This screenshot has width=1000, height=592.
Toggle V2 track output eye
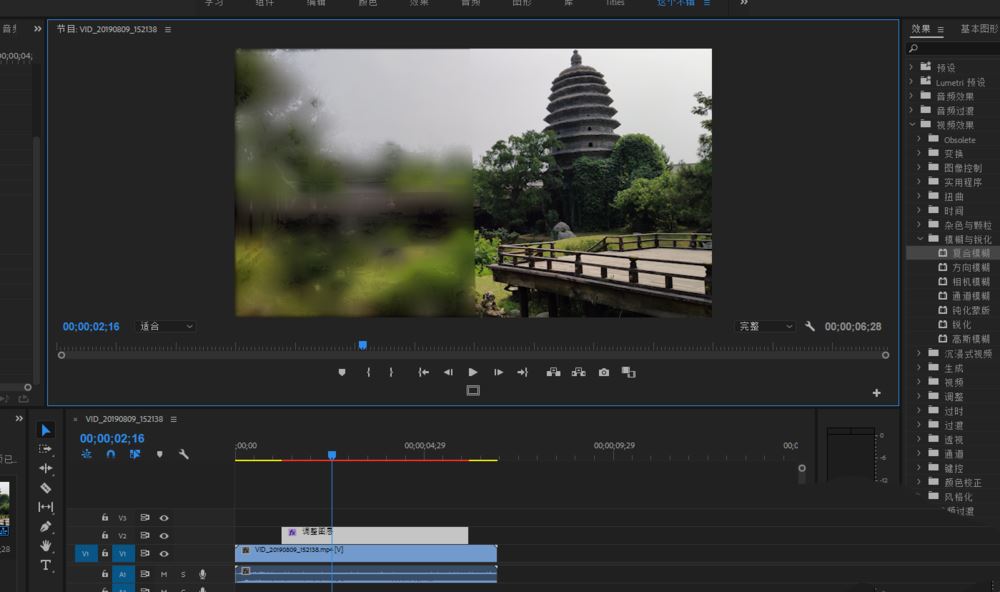pyautogui.click(x=164, y=536)
